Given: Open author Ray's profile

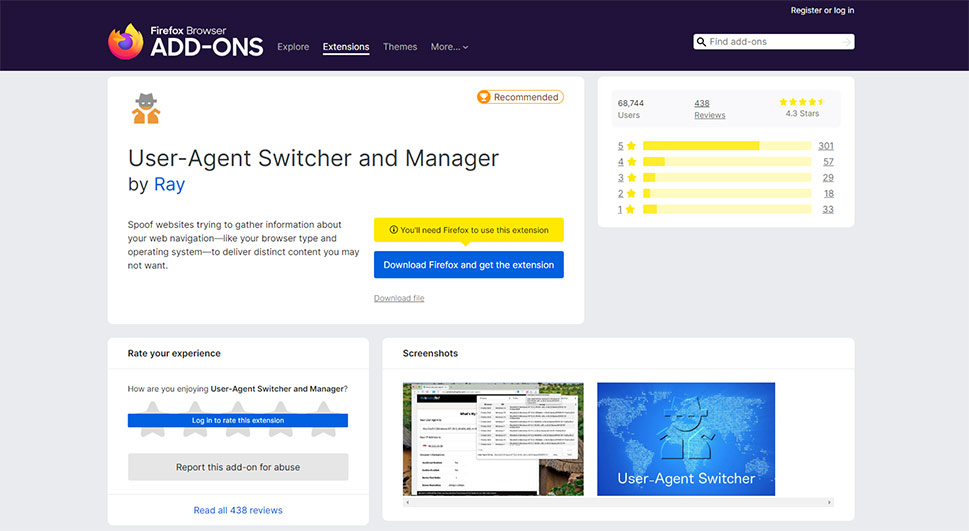Looking at the screenshot, I should point(169,184).
